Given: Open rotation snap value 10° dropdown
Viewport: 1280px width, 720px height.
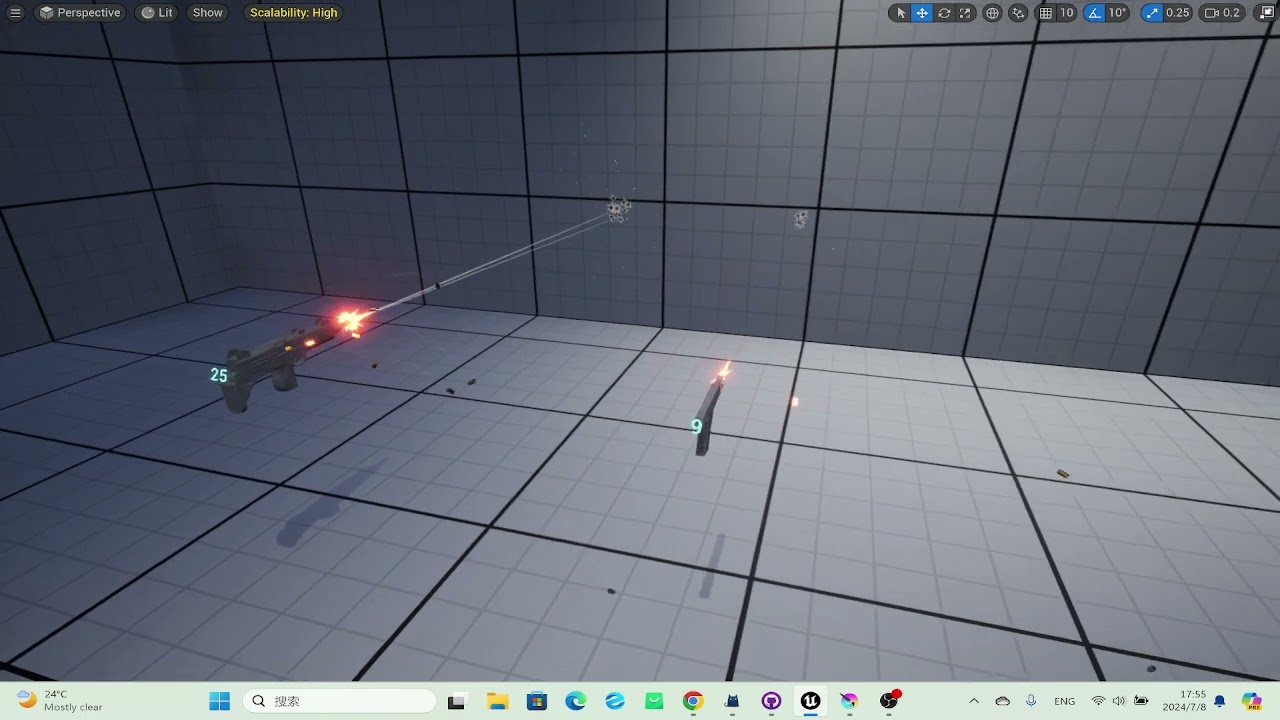Looking at the screenshot, I should point(1118,13).
